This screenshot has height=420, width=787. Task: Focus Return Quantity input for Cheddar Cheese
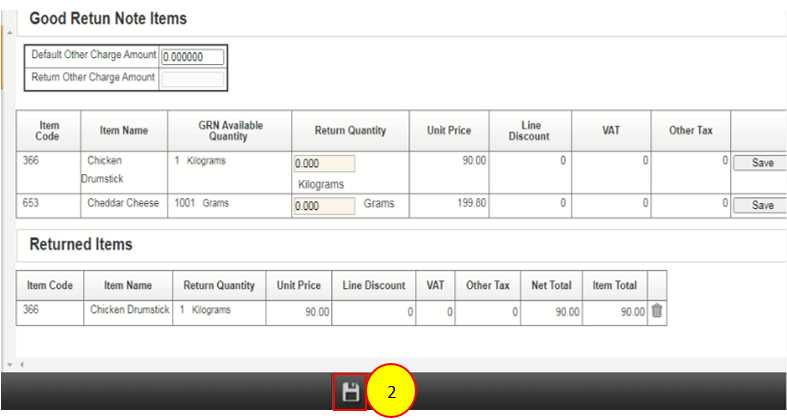pos(323,206)
